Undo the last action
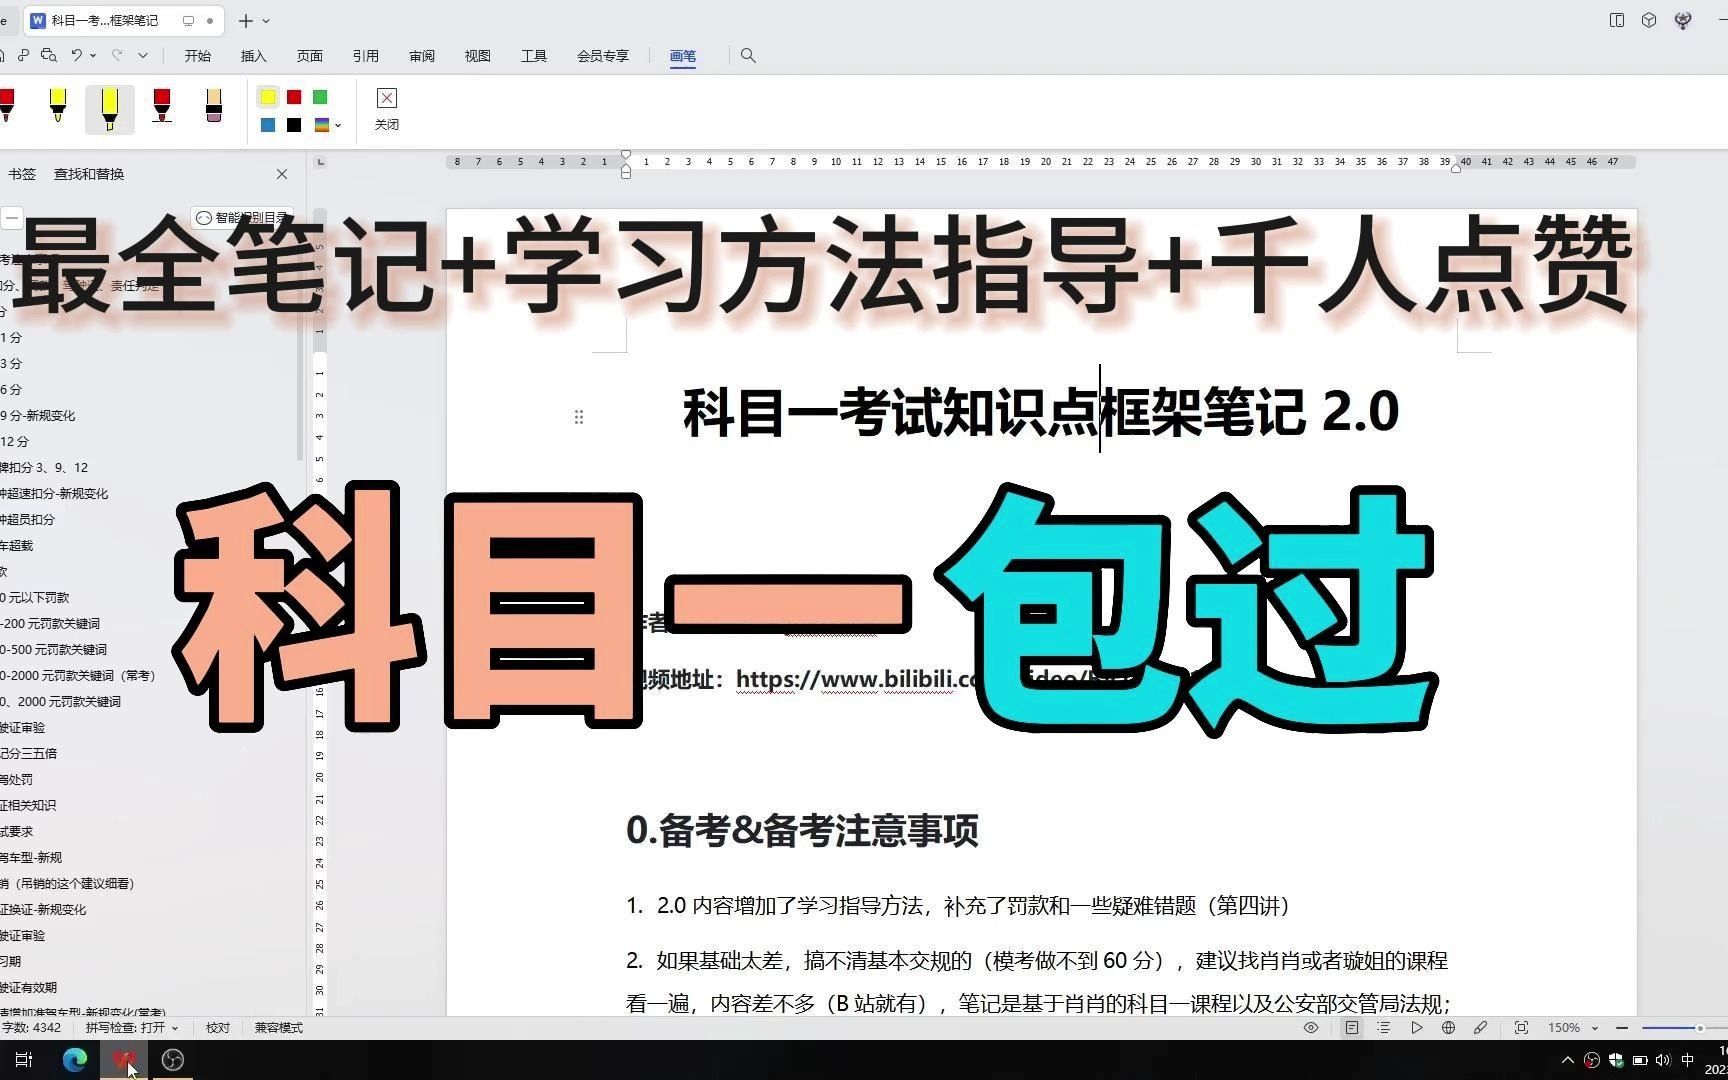Viewport: 1728px width, 1080px height. [76, 55]
